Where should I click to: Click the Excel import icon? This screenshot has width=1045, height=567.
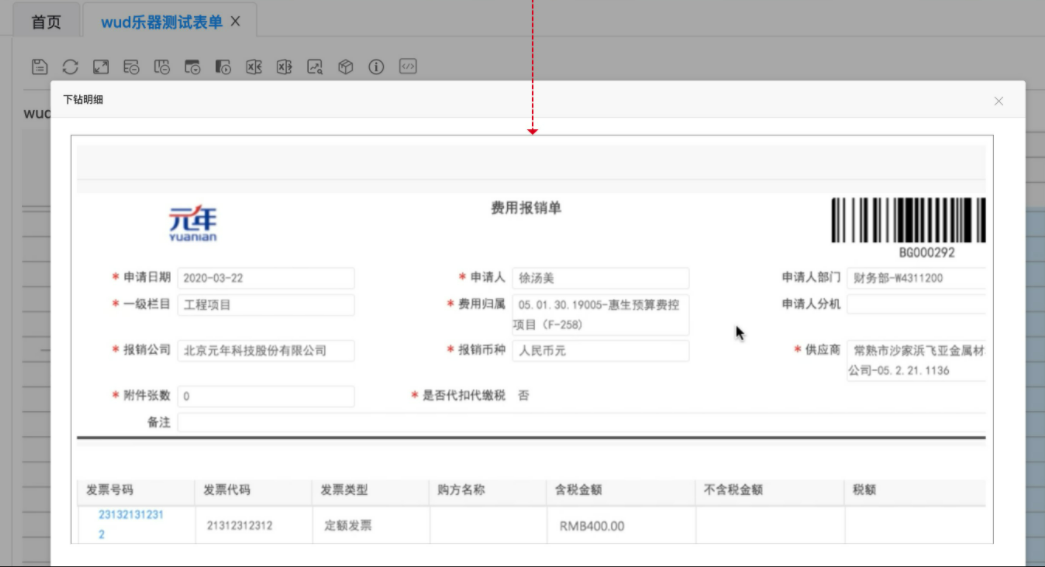(x=254, y=67)
